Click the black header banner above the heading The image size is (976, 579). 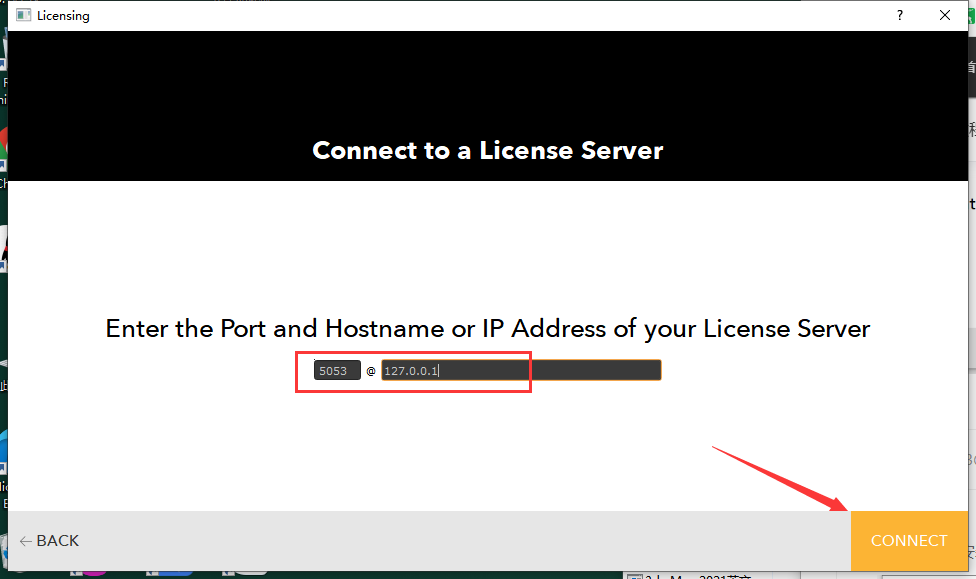coord(487,80)
